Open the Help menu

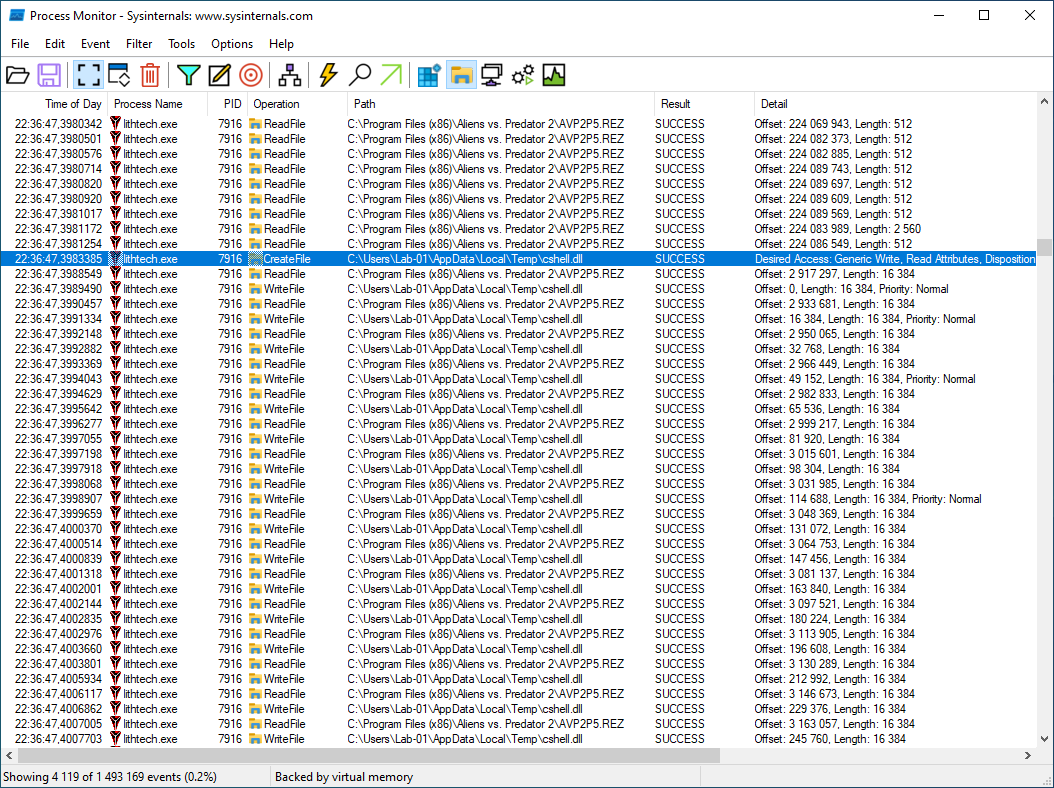coord(281,44)
